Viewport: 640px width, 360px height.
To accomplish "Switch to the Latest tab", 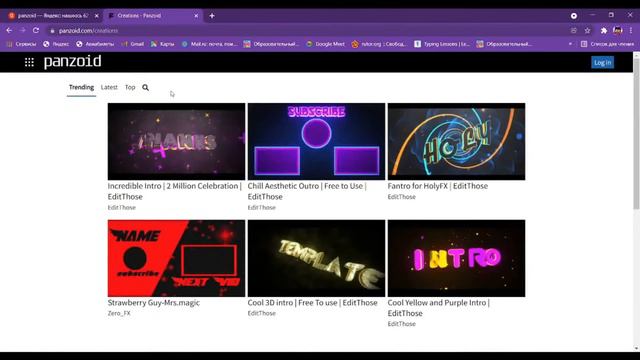I will 109,87.
